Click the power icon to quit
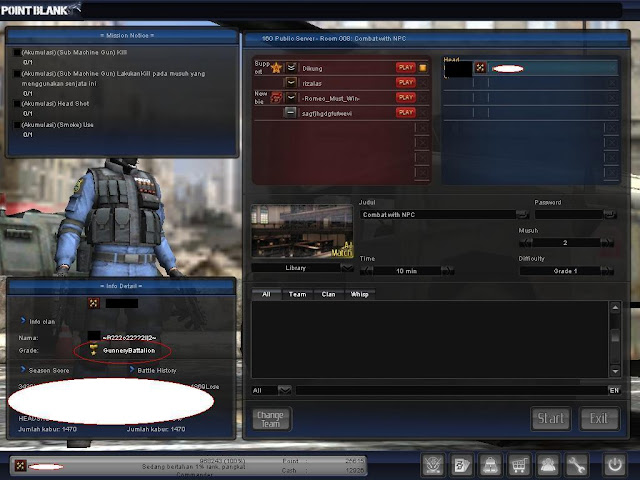 (x=615, y=464)
